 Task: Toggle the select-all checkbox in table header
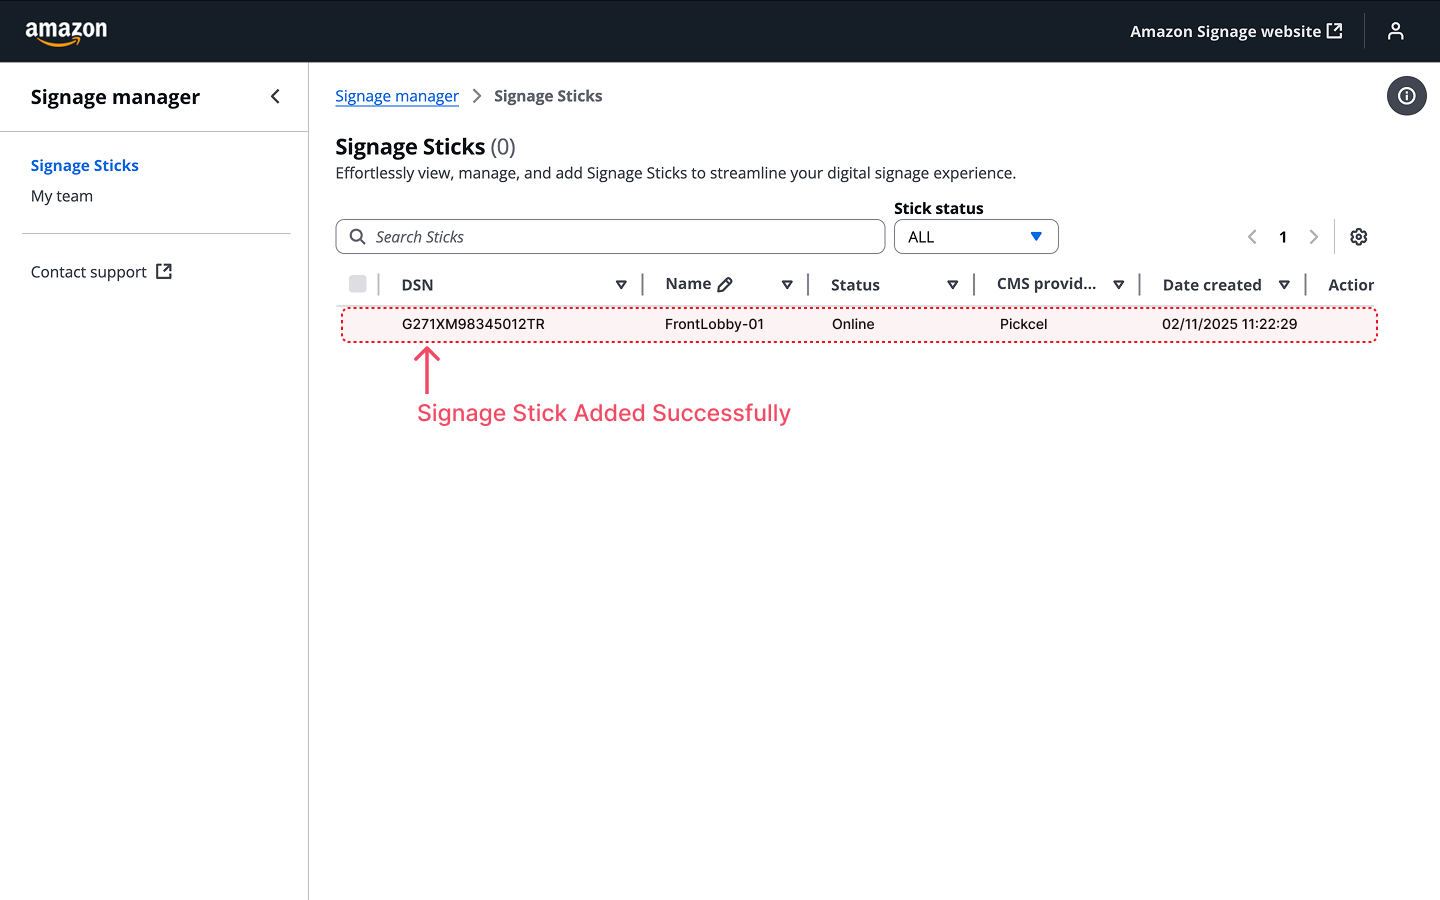(357, 284)
